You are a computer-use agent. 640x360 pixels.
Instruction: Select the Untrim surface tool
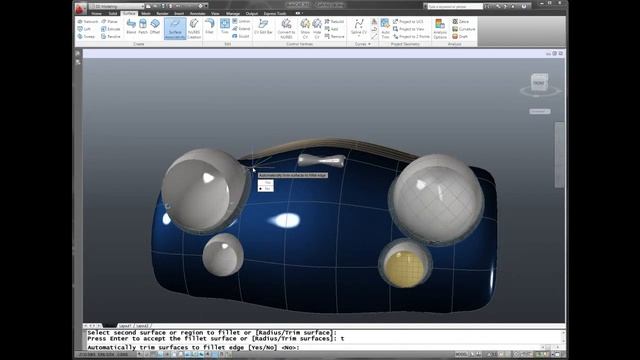point(241,21)
